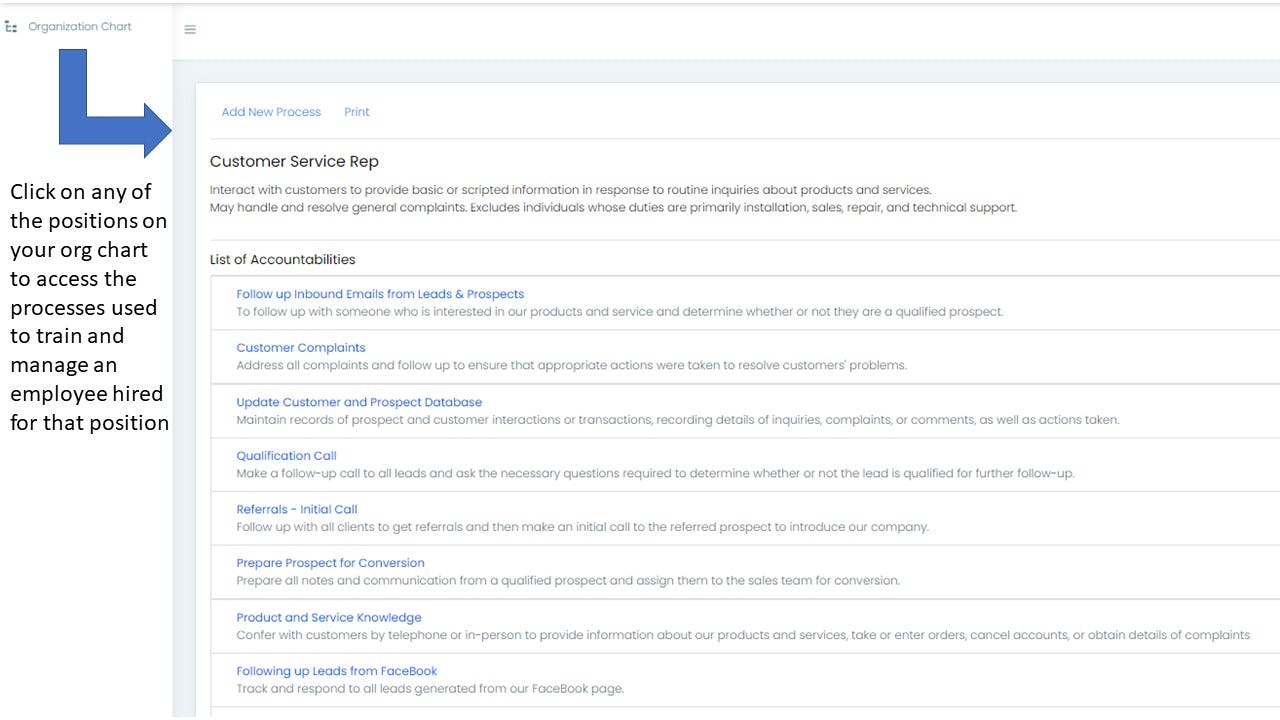This screenshot has height=720, width=1280.
Task: Click the "Track and respond to all leads" text
Action: pos(430,689)
